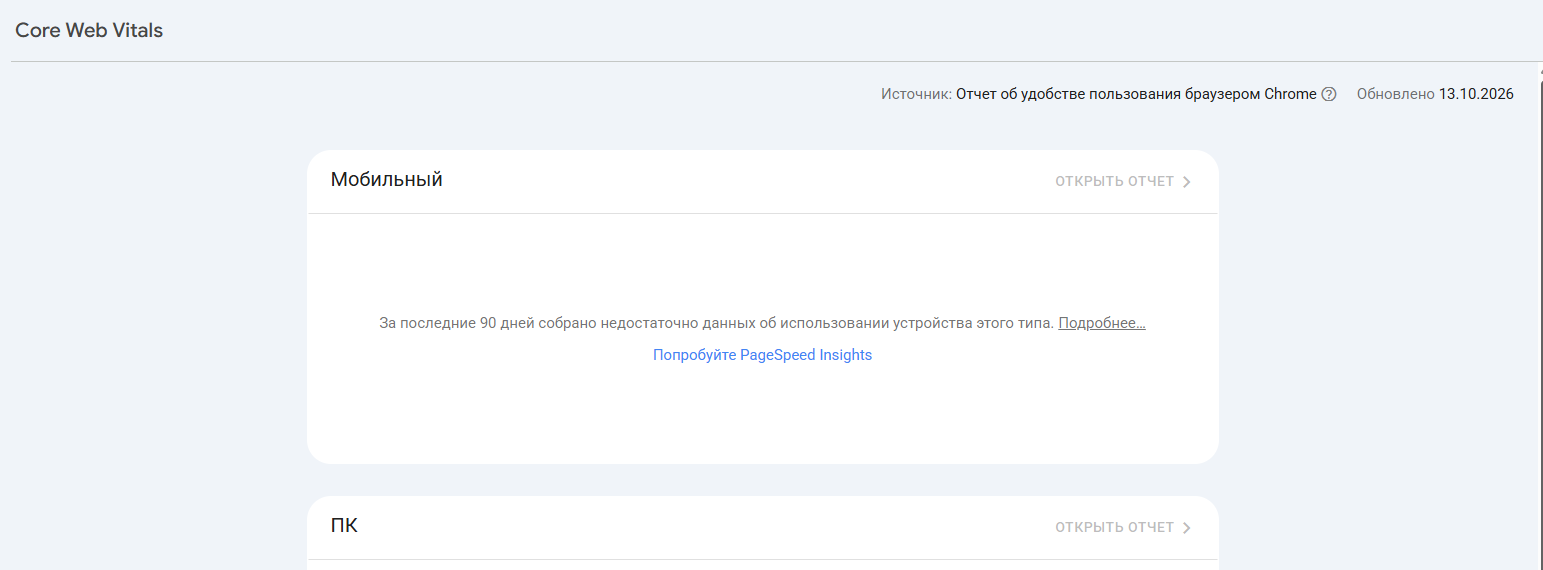Select the Мобильный card heading
The image size is (1543, 570).
coord(387,180)
